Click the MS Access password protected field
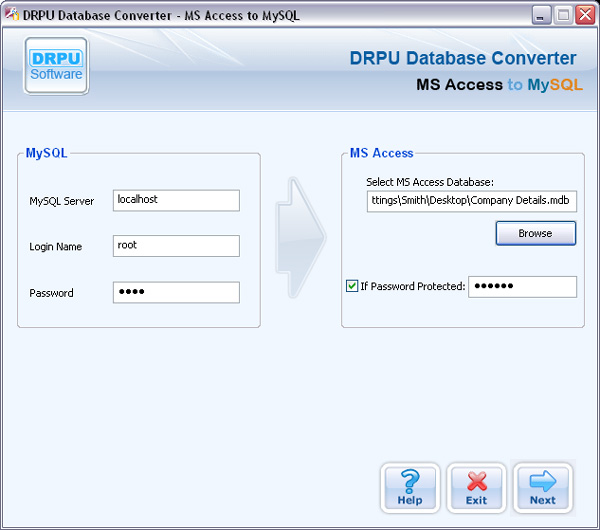Viewport: 600px width, 530px height. [x=523, y=287]
